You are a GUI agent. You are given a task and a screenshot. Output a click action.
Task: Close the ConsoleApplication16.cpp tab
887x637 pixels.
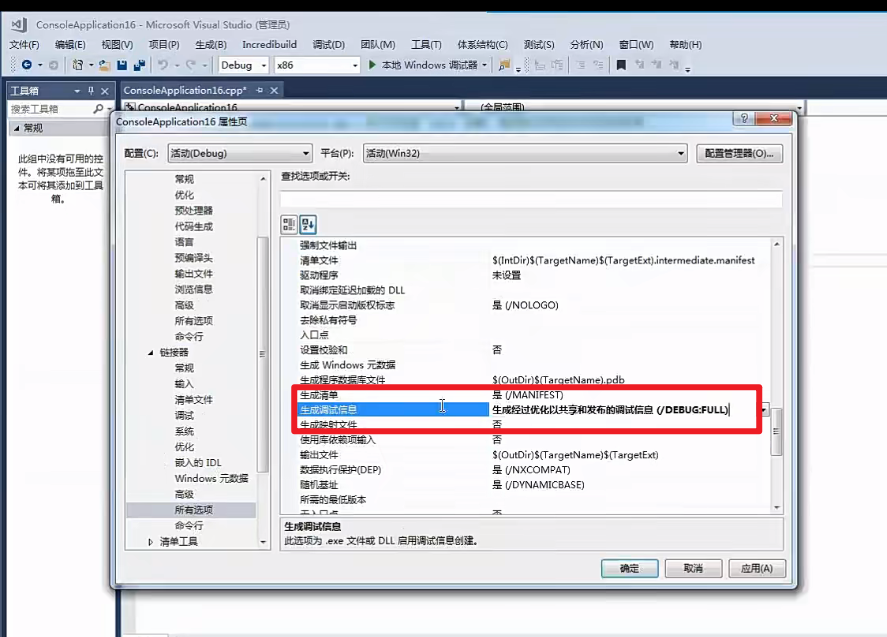274,90
